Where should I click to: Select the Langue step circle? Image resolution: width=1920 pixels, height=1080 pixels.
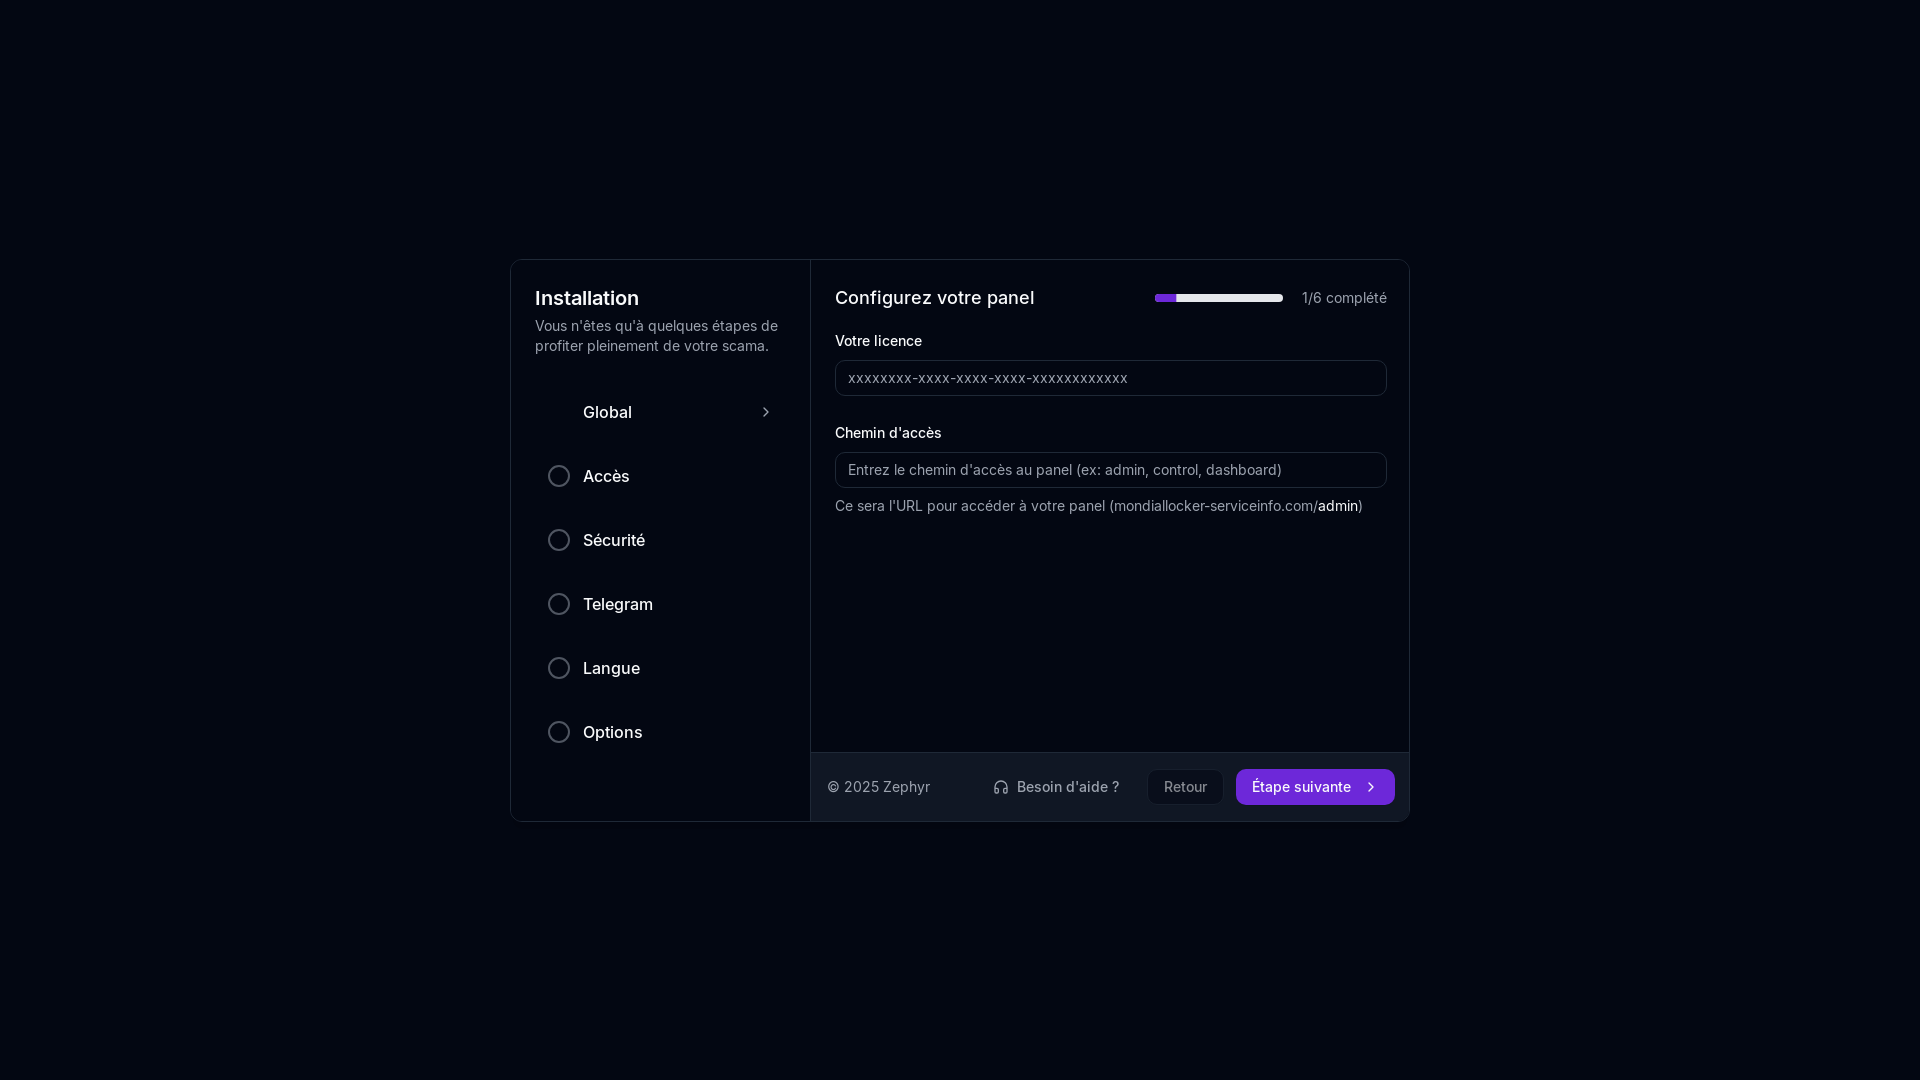(559, 668)
